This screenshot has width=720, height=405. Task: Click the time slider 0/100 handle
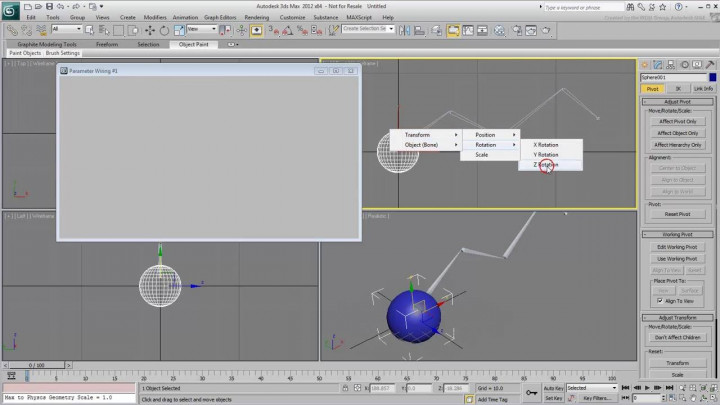pyautogui.click(x=37, y=366)
